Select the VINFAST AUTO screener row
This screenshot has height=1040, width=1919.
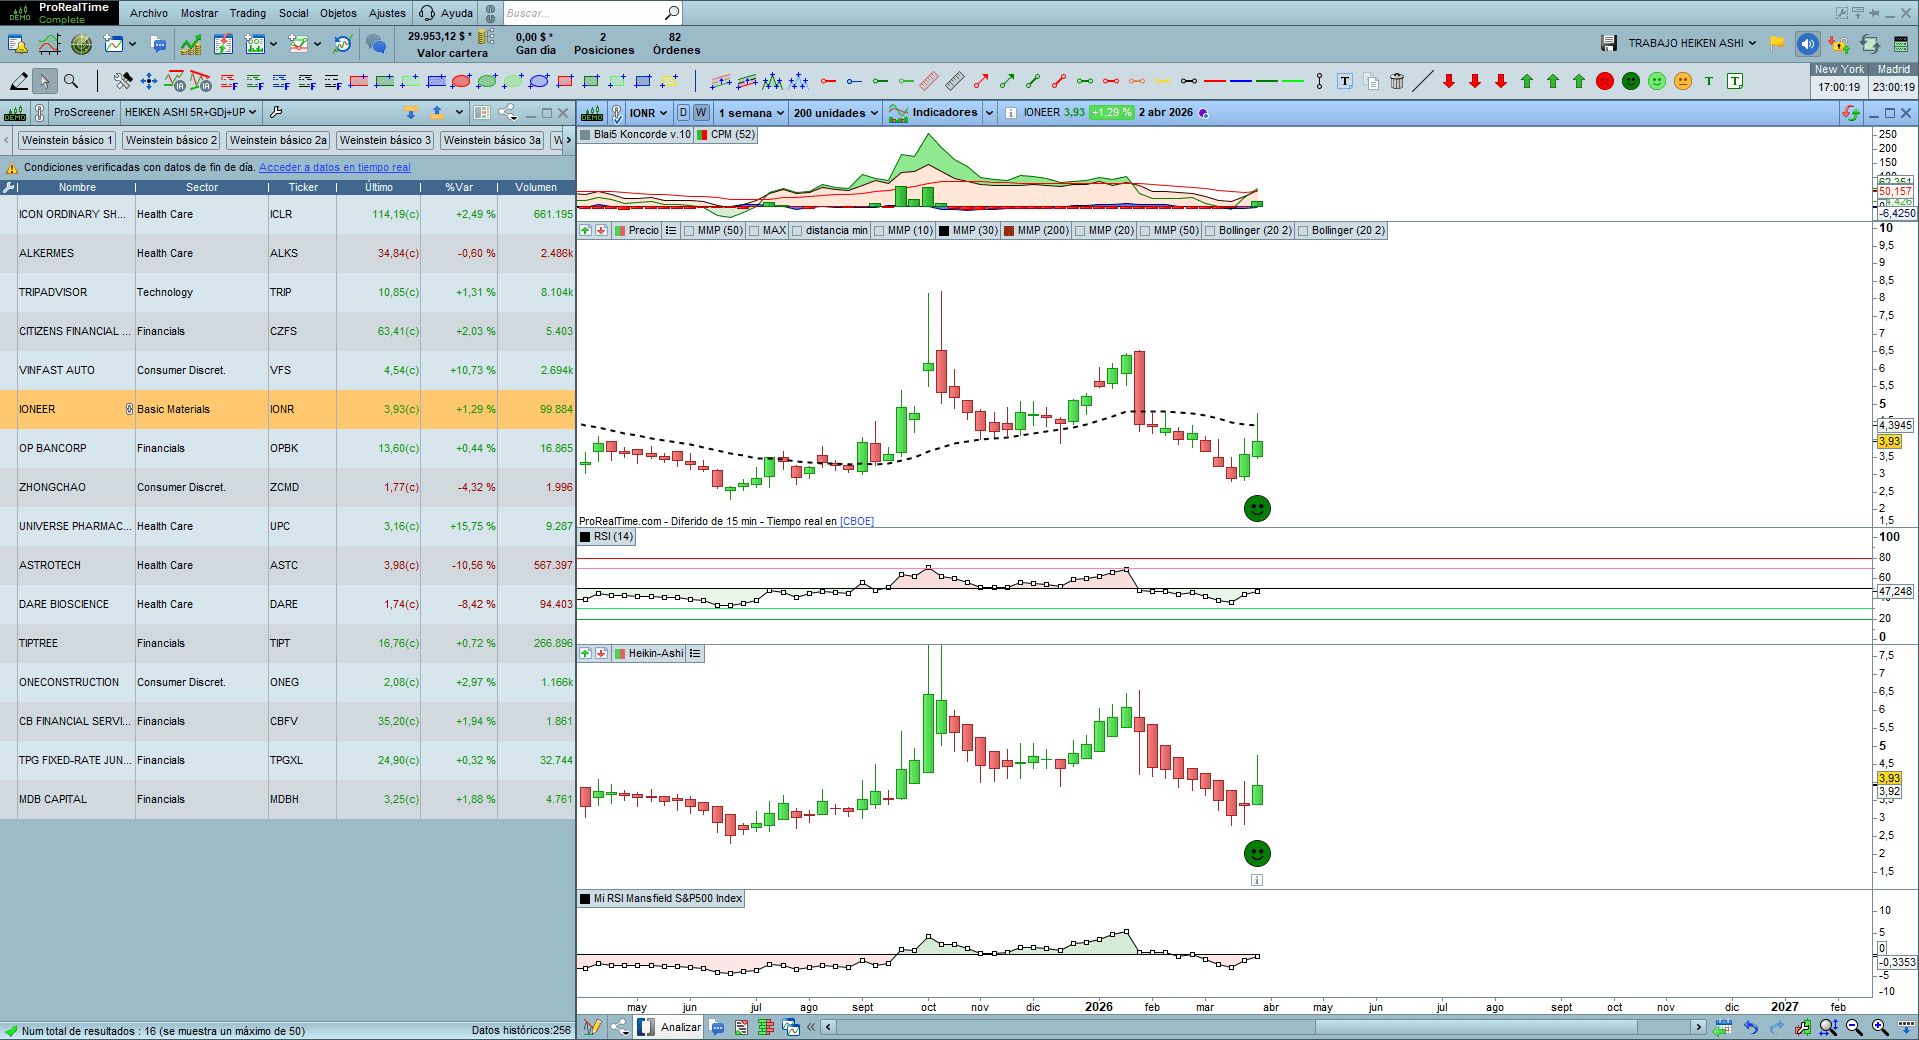tap(288, 370)
